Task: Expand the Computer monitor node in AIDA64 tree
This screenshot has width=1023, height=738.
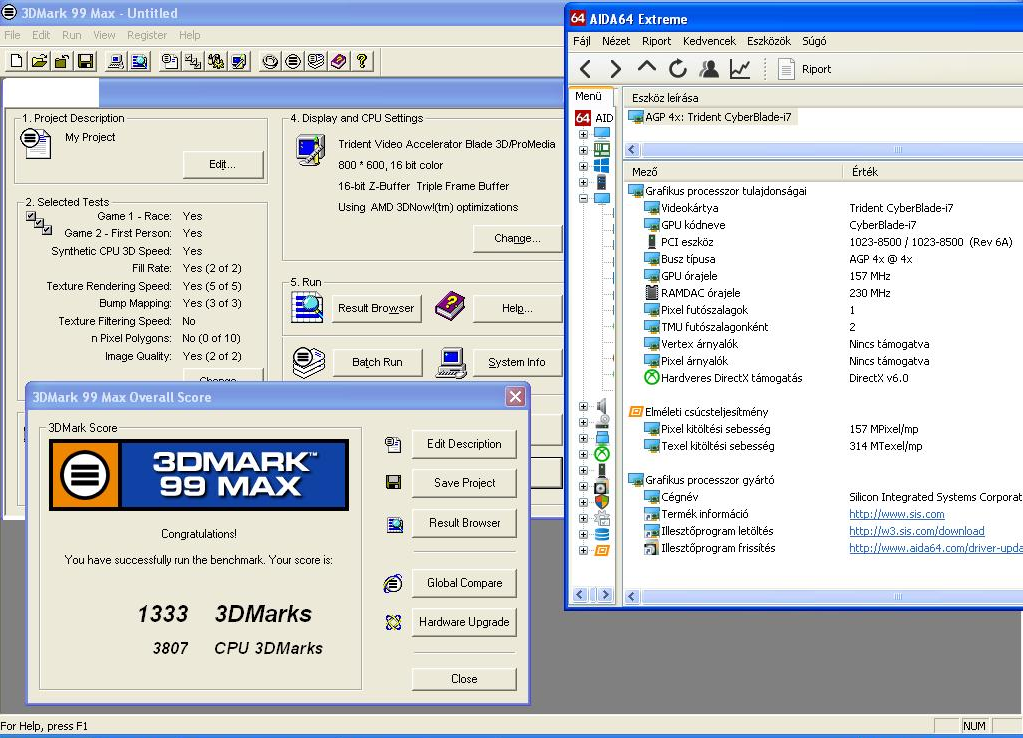Action: [x=583, y=134]
